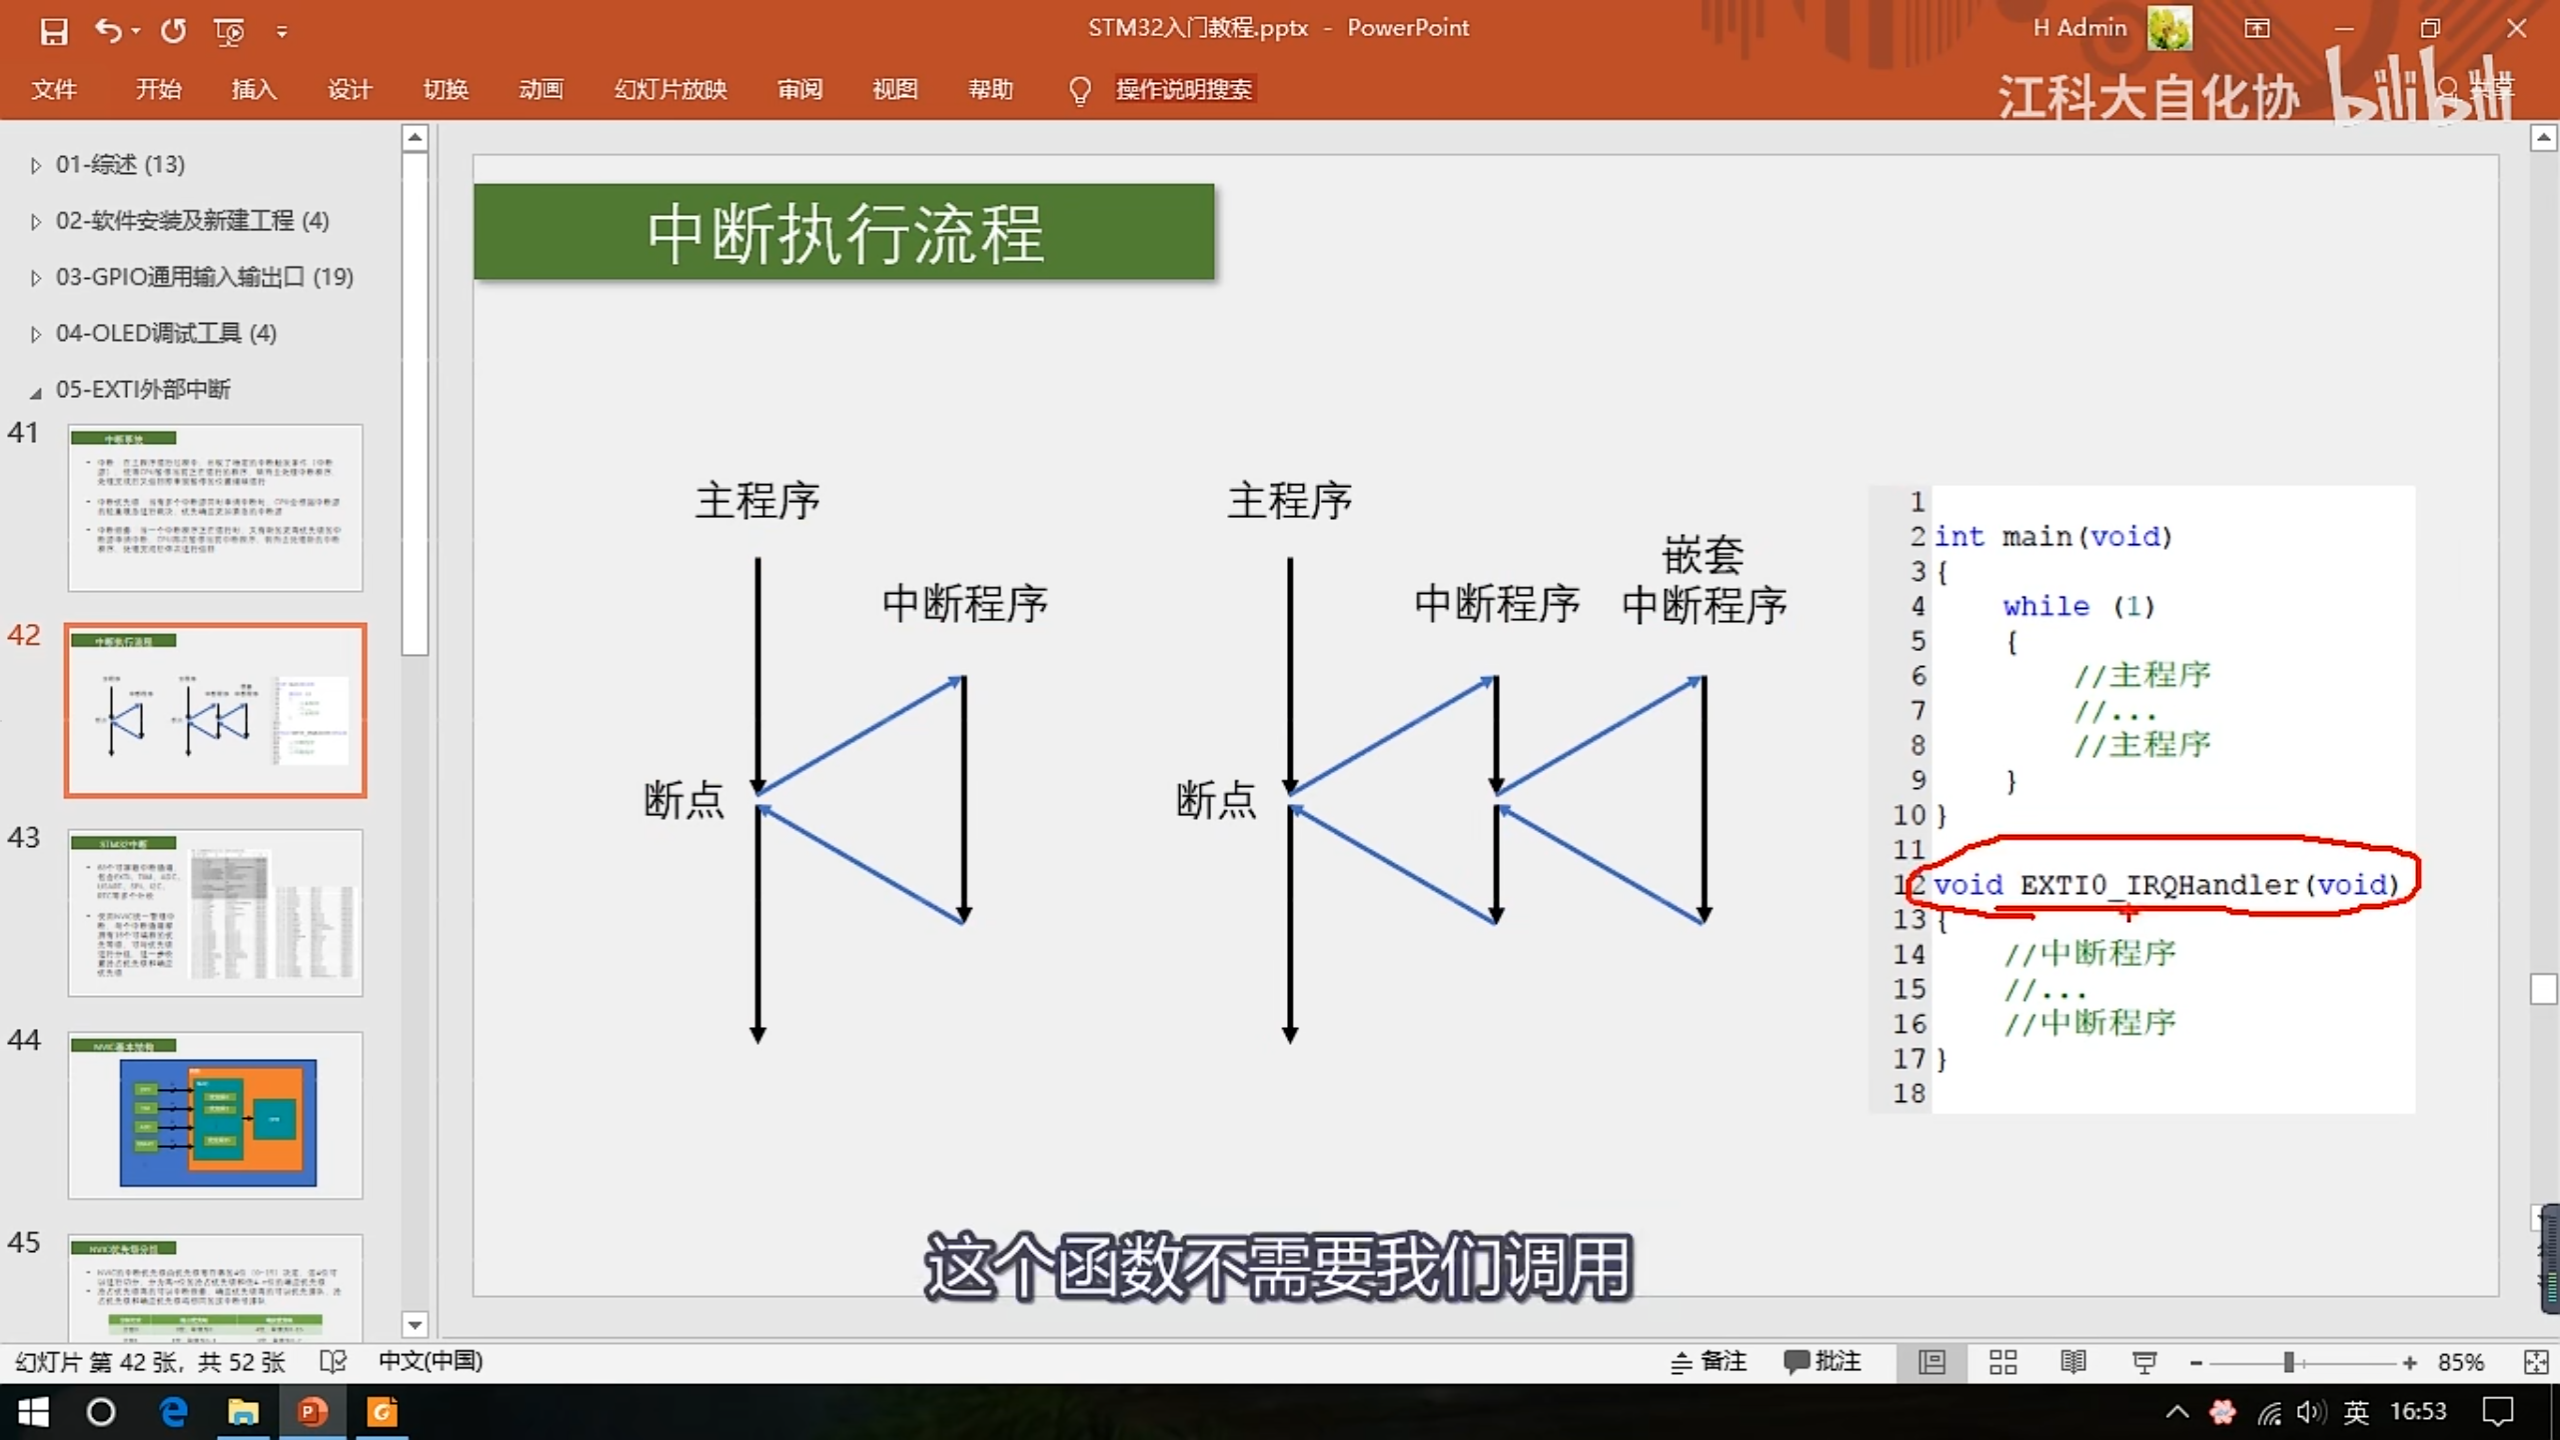
Task: Select slide 44 thumbnail
Action: tap(215, 1115)
